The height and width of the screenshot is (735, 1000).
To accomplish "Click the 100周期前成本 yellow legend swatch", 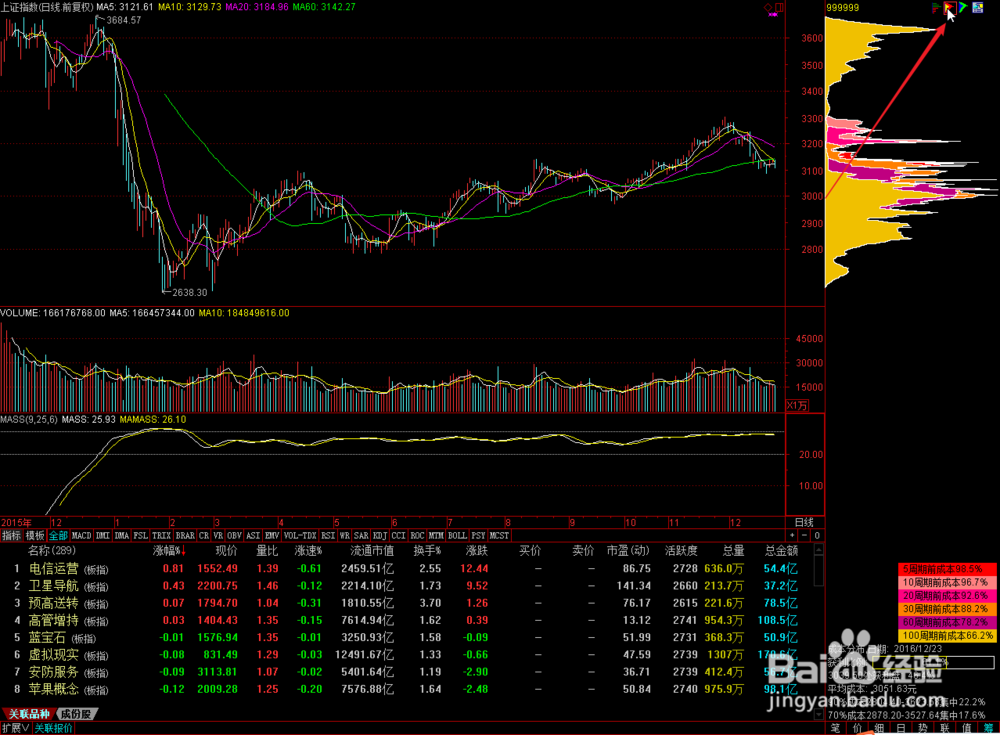I will coord(947,636).
